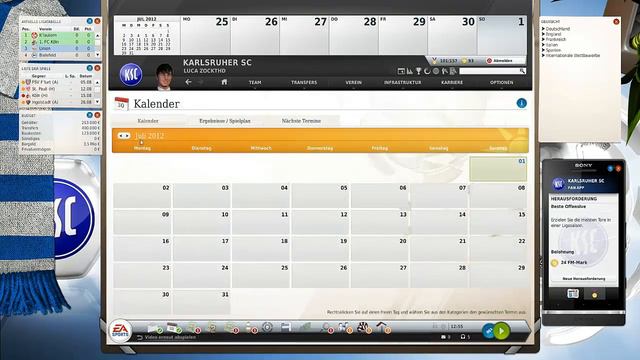Screen dimensions: 640x360
Task: Select calendar day 01 in July grid
Action: click(x=498, y=169)
